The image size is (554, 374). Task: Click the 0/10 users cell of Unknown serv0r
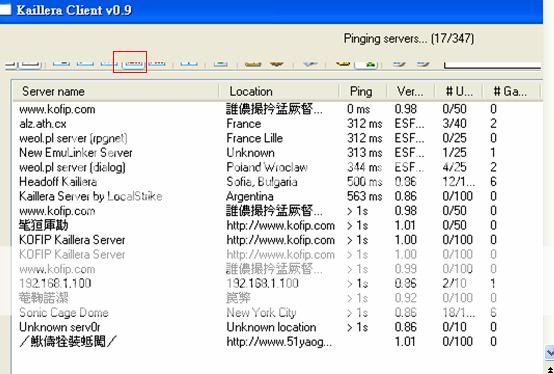coord(454,327)
